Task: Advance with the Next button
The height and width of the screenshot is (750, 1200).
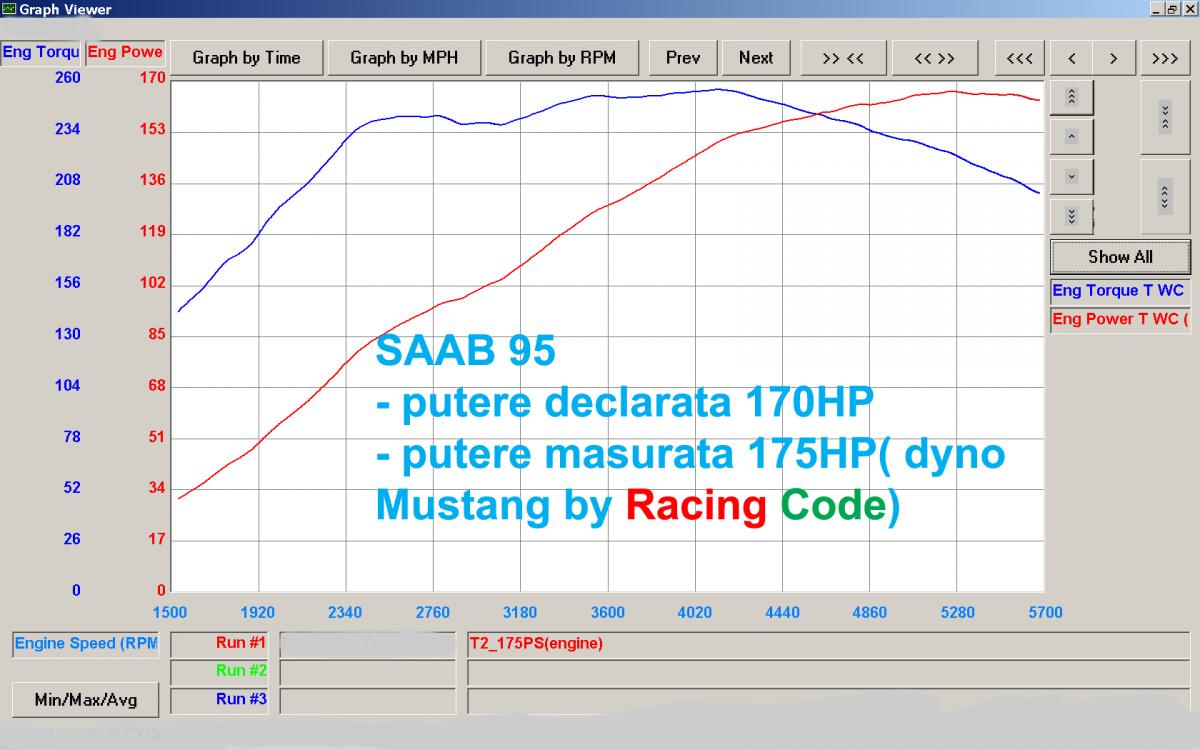Action: point(756,58)
